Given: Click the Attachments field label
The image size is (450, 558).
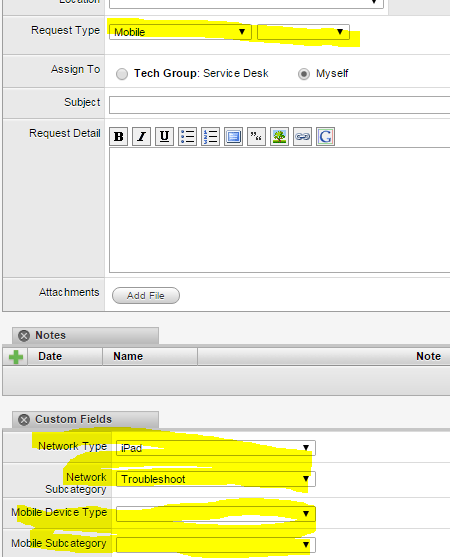Looking at the screenshot, I should pyautogui.click(x=69, y=293).
